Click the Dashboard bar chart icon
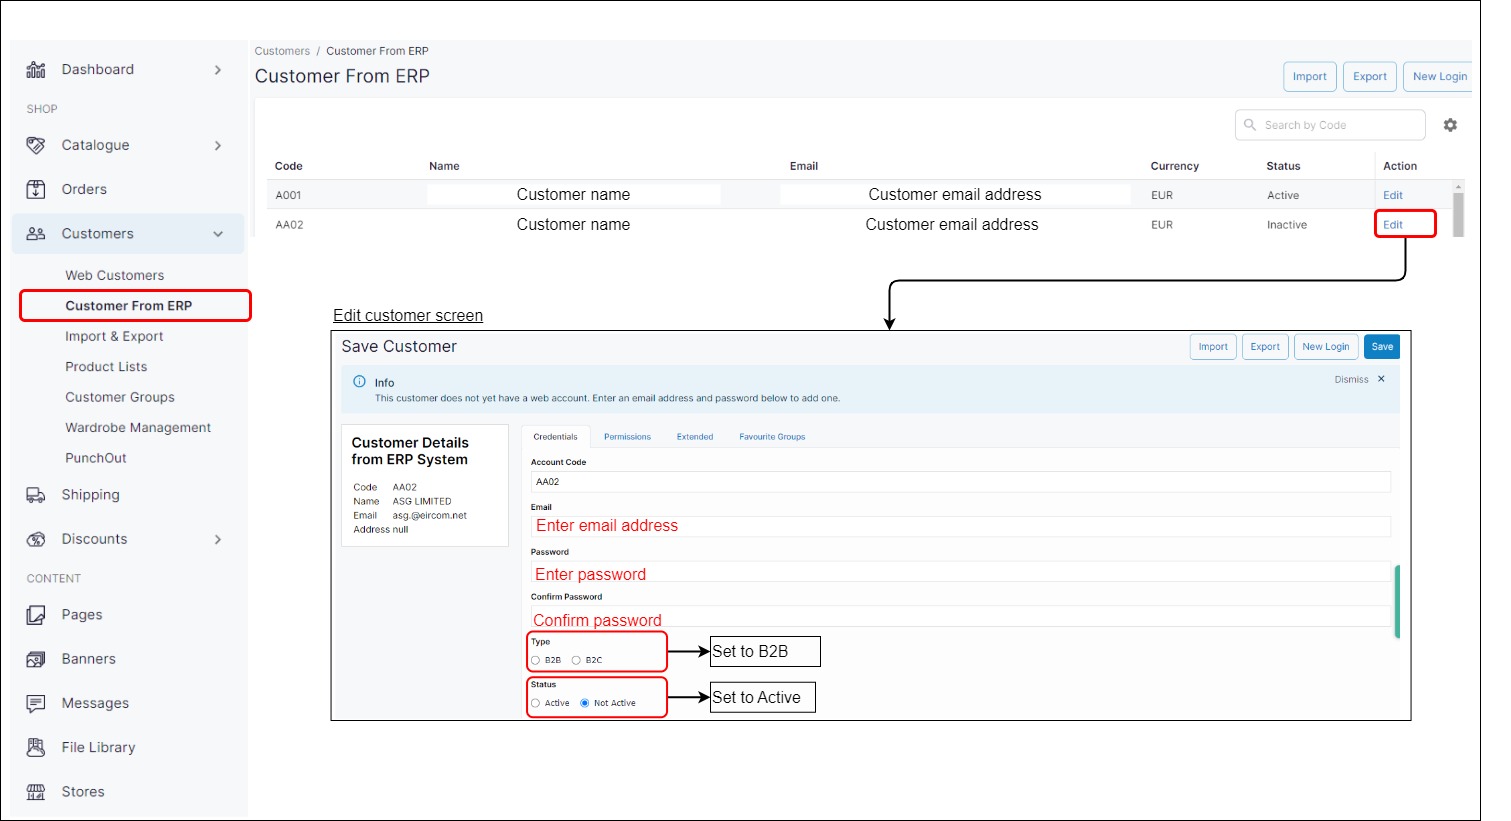This screenshot has width=1511, height=821. [x=36, y=70]
